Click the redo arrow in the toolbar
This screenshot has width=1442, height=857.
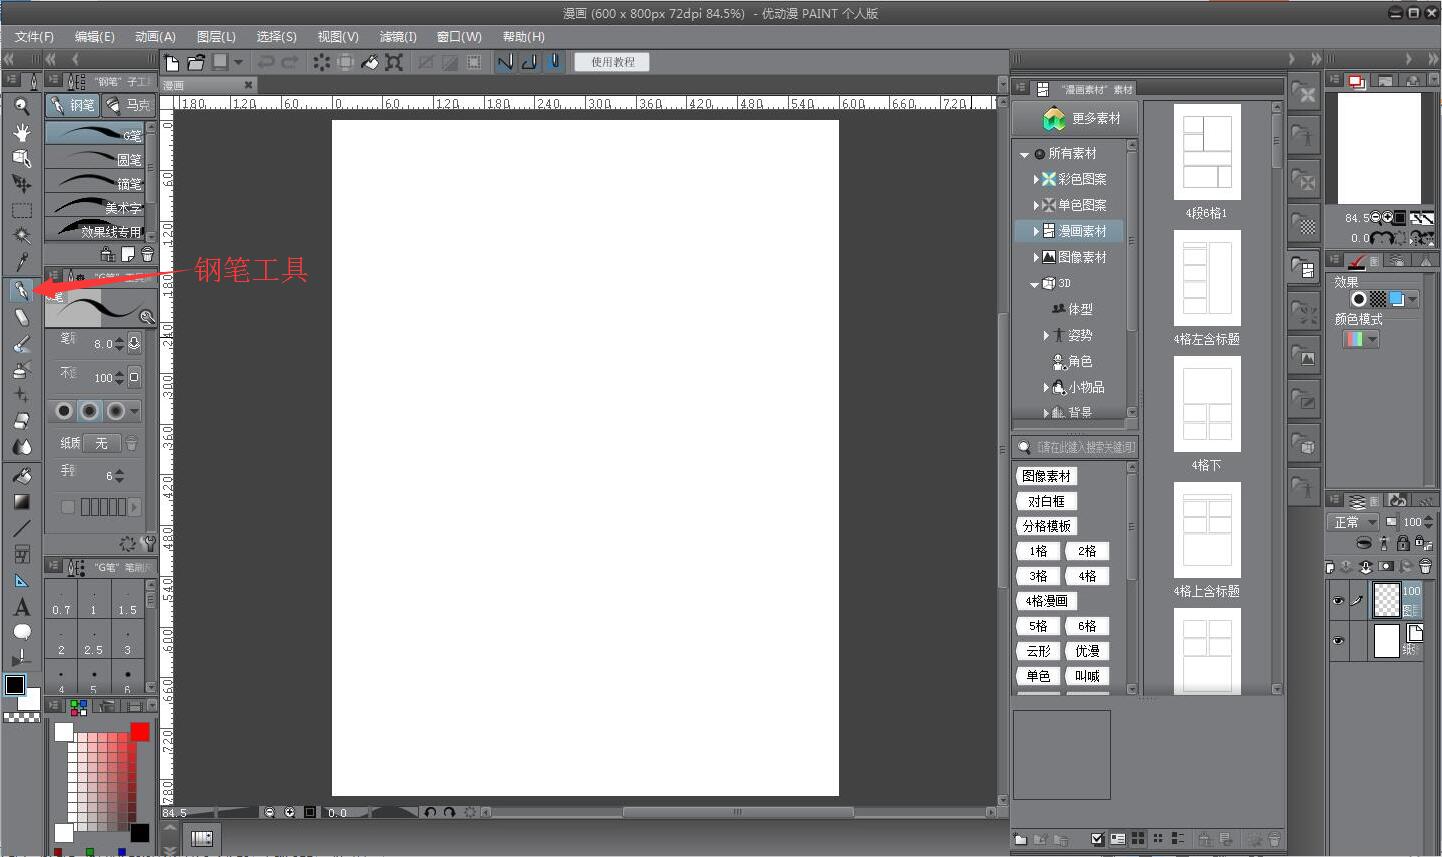[290, 62]
